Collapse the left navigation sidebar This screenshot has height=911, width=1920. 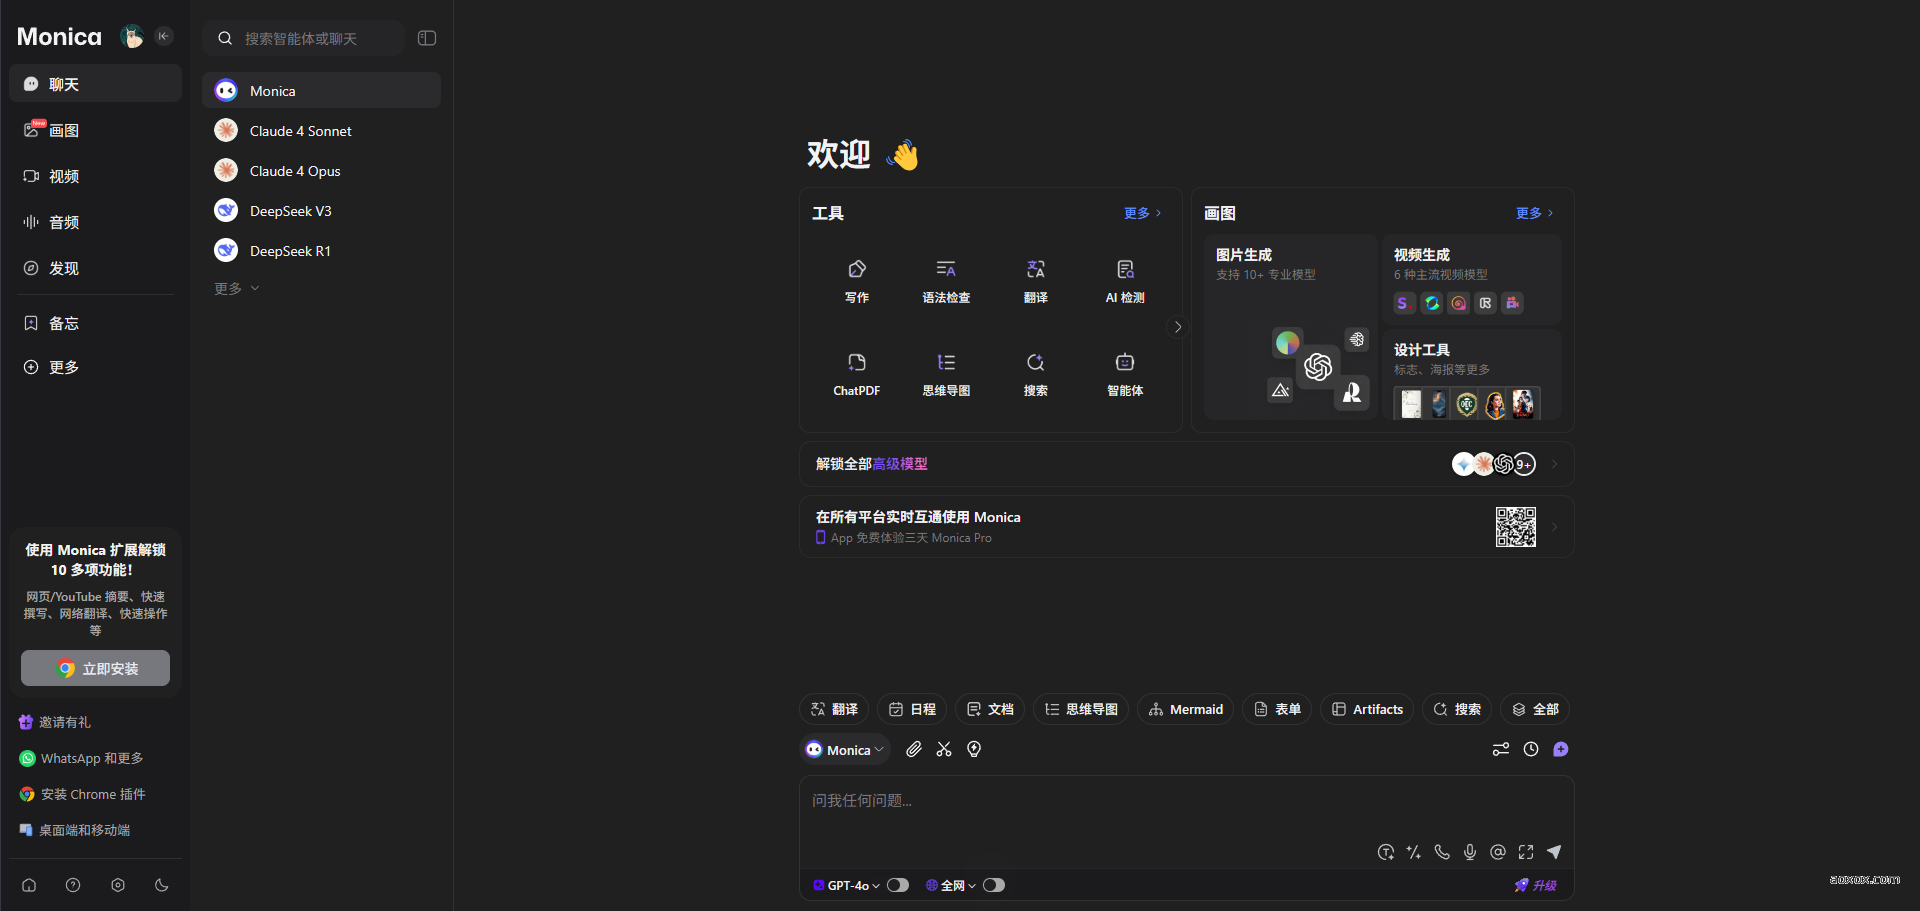point(164,36)
